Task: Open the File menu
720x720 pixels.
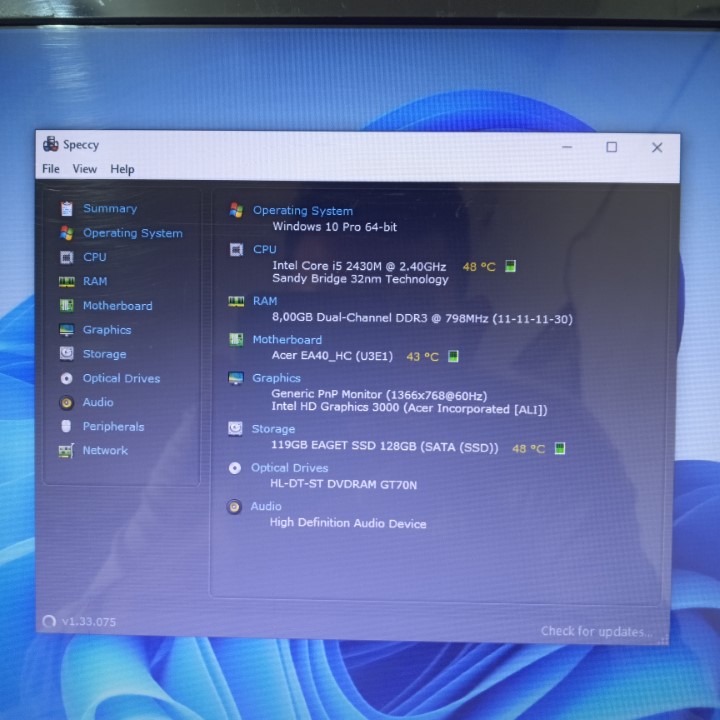Action: coord(51,169)
